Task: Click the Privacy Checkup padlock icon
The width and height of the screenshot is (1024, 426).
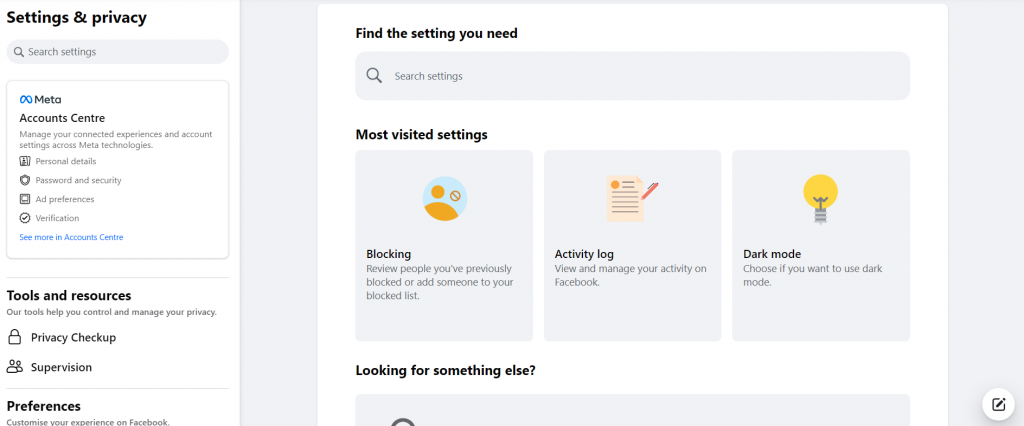Action: point(15,337)
